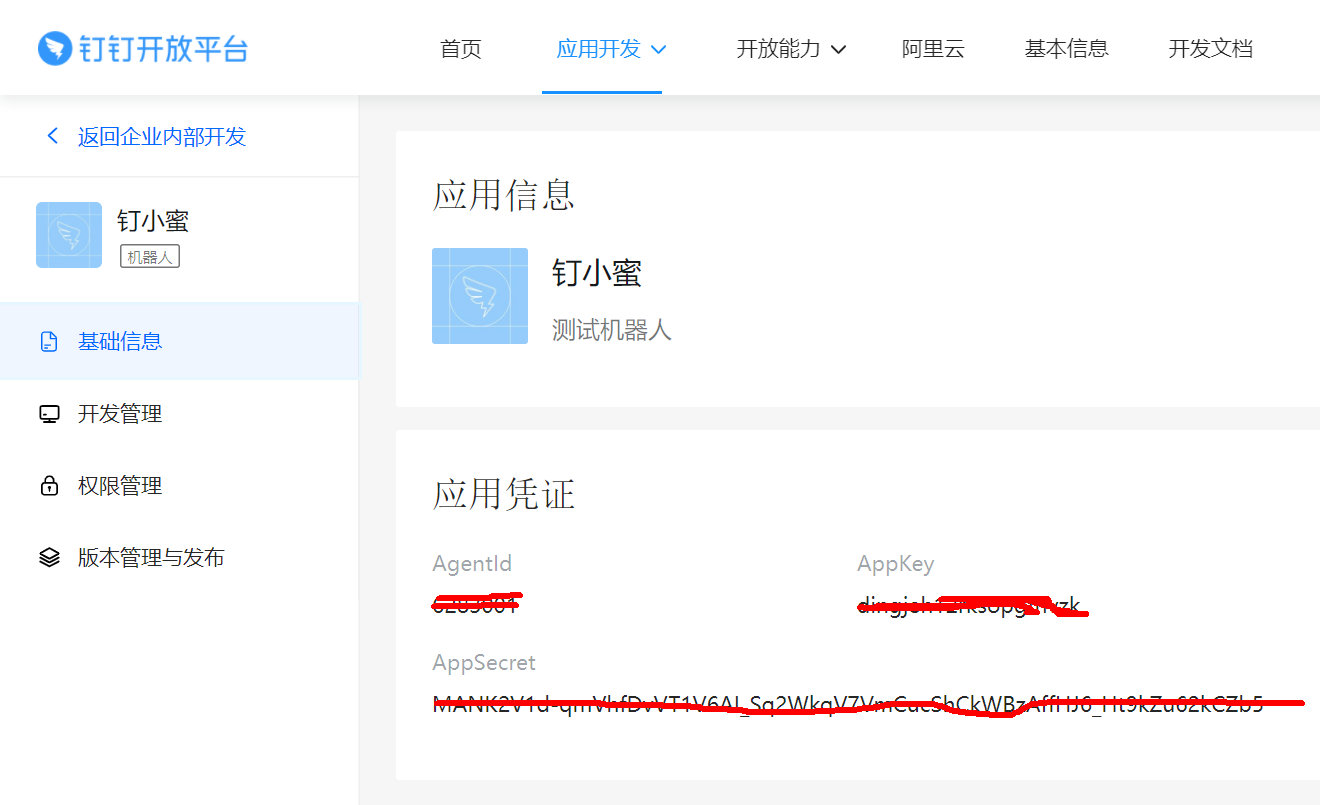Viewport: 1320px width, 805px height.
Task: Open the 开发文档 link
Action: [1210, 49]
